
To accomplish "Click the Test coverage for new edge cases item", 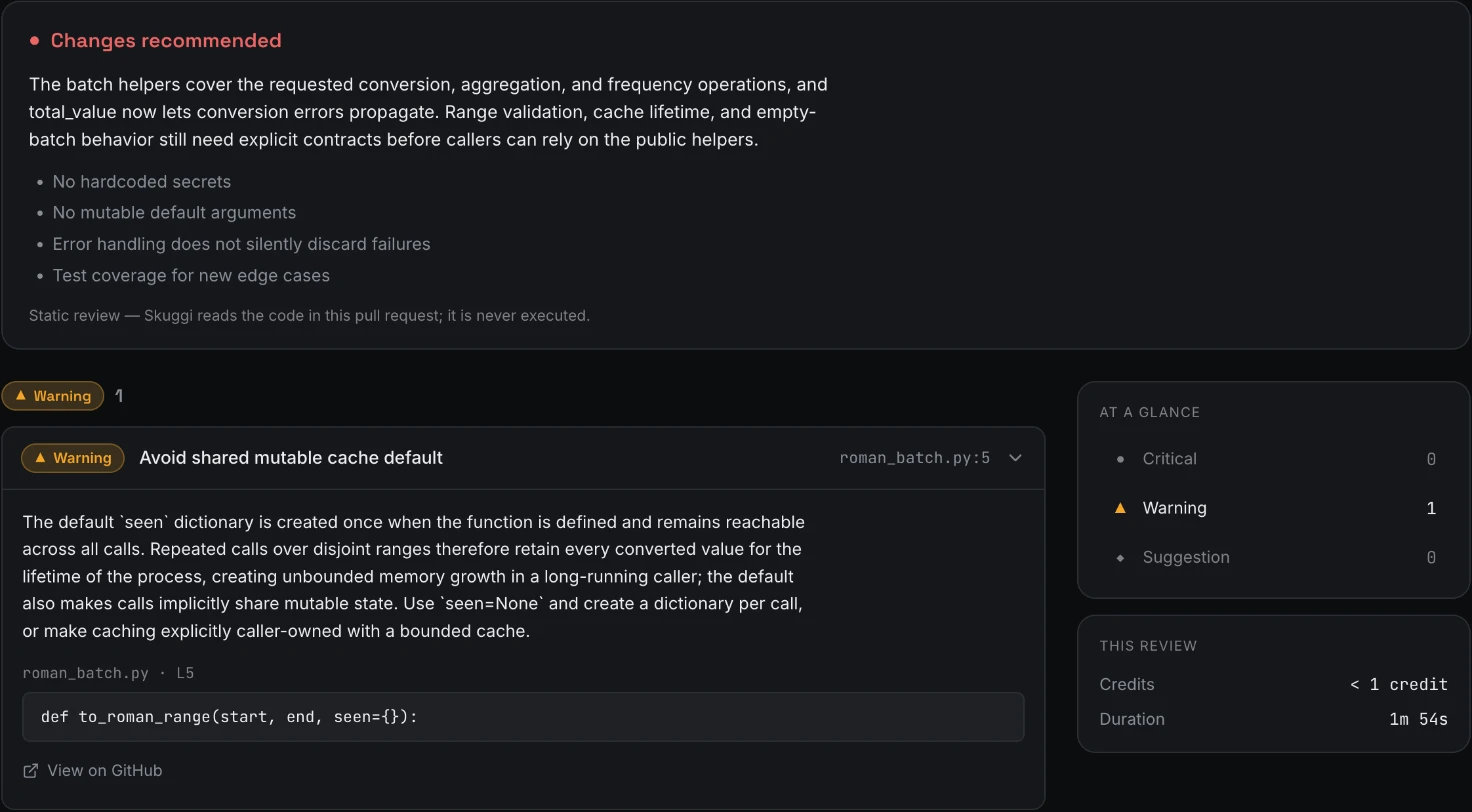I will [x=191, y=275].
